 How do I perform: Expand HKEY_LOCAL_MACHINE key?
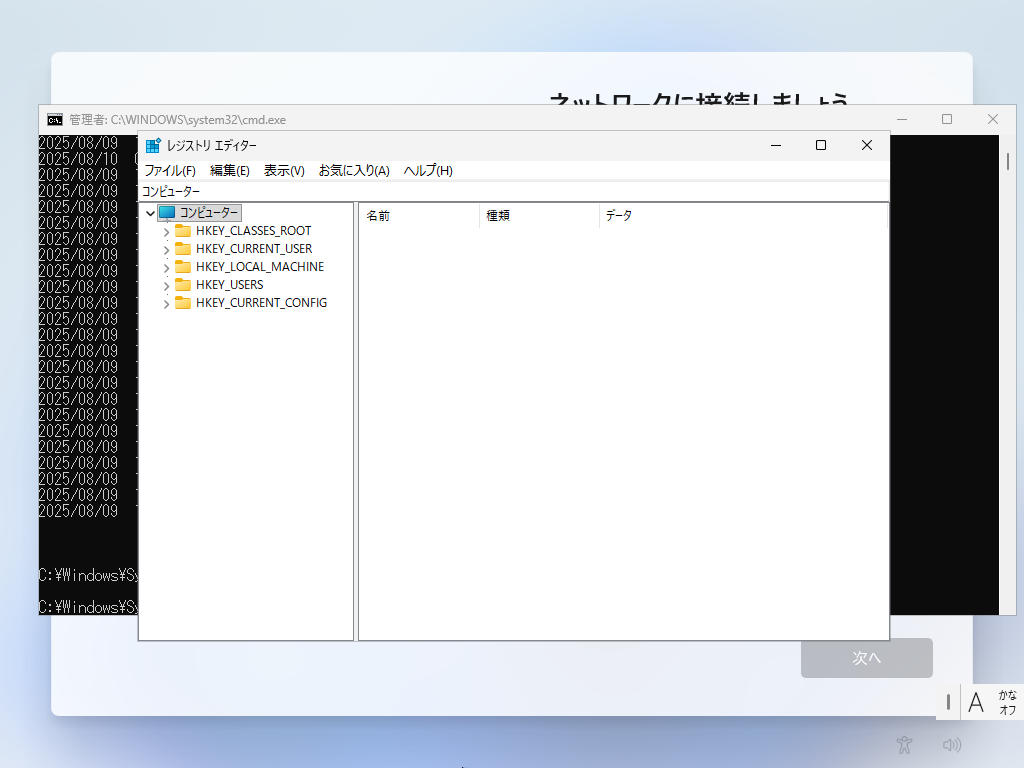pyautogui.click(x=167, y=267)
